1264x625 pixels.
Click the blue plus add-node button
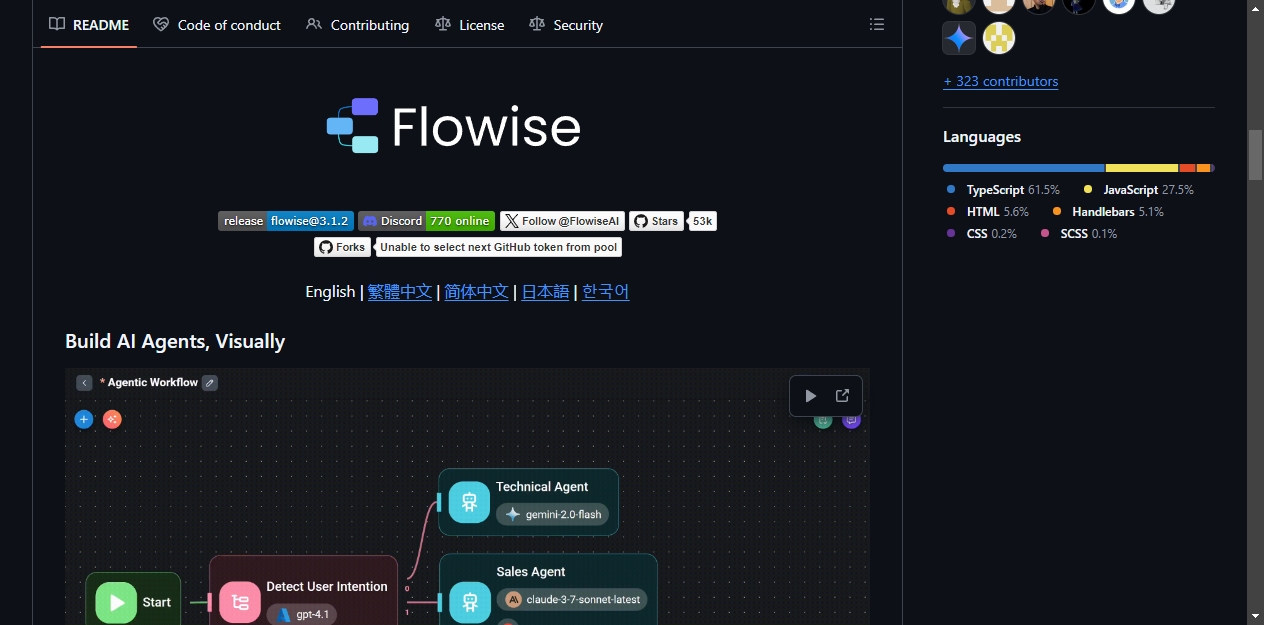pos(84,419)
